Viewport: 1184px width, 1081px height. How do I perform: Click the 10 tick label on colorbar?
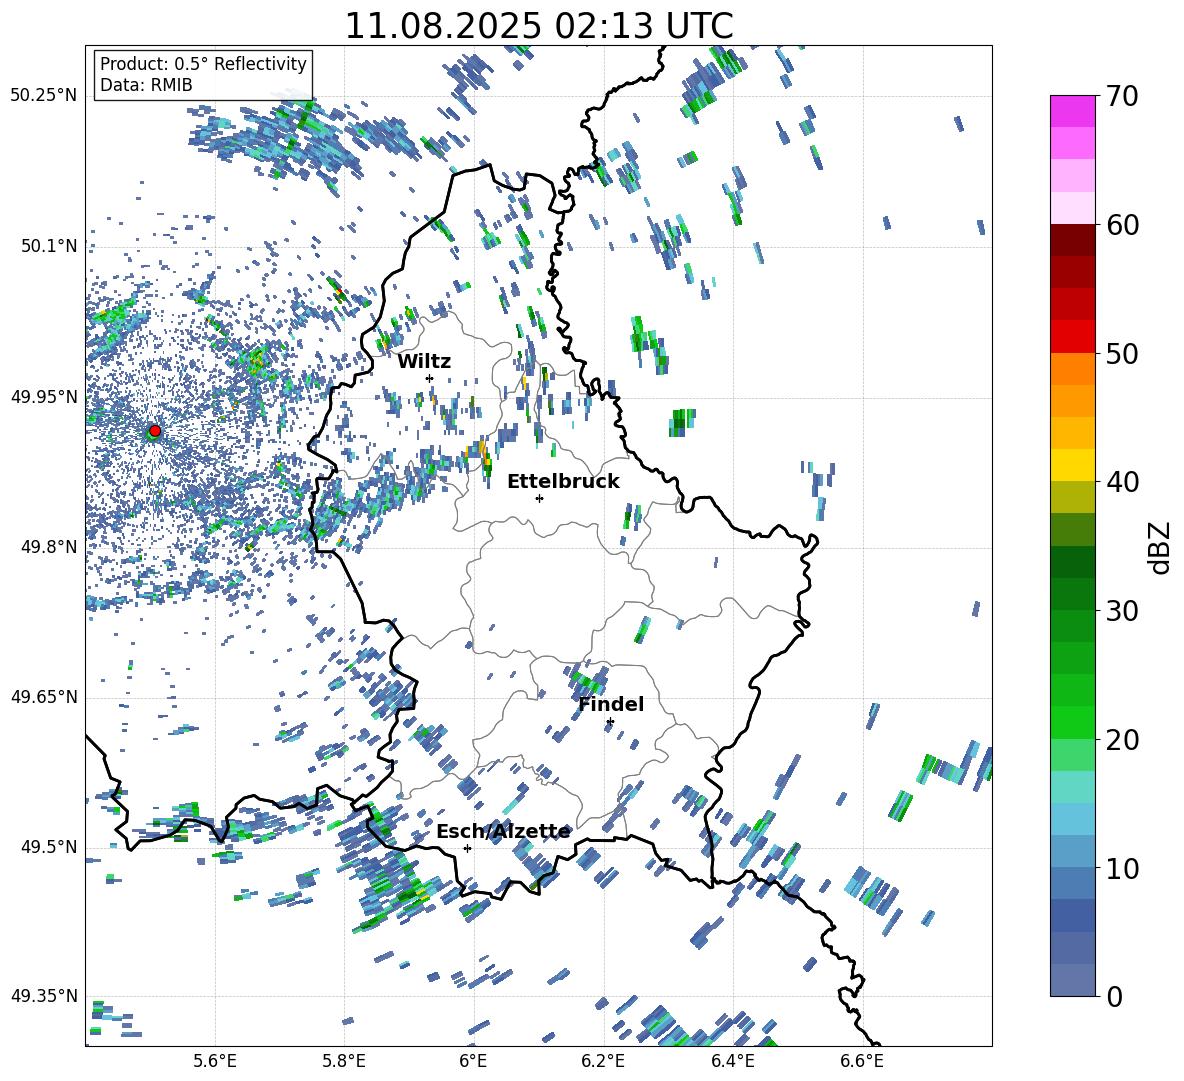[1121, 868]
